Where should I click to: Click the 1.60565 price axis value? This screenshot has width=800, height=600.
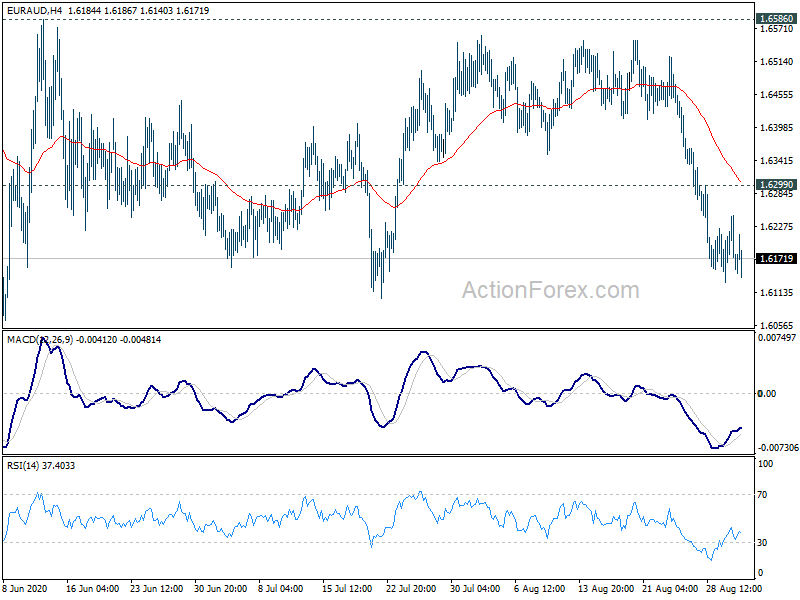tap(777, 325)
